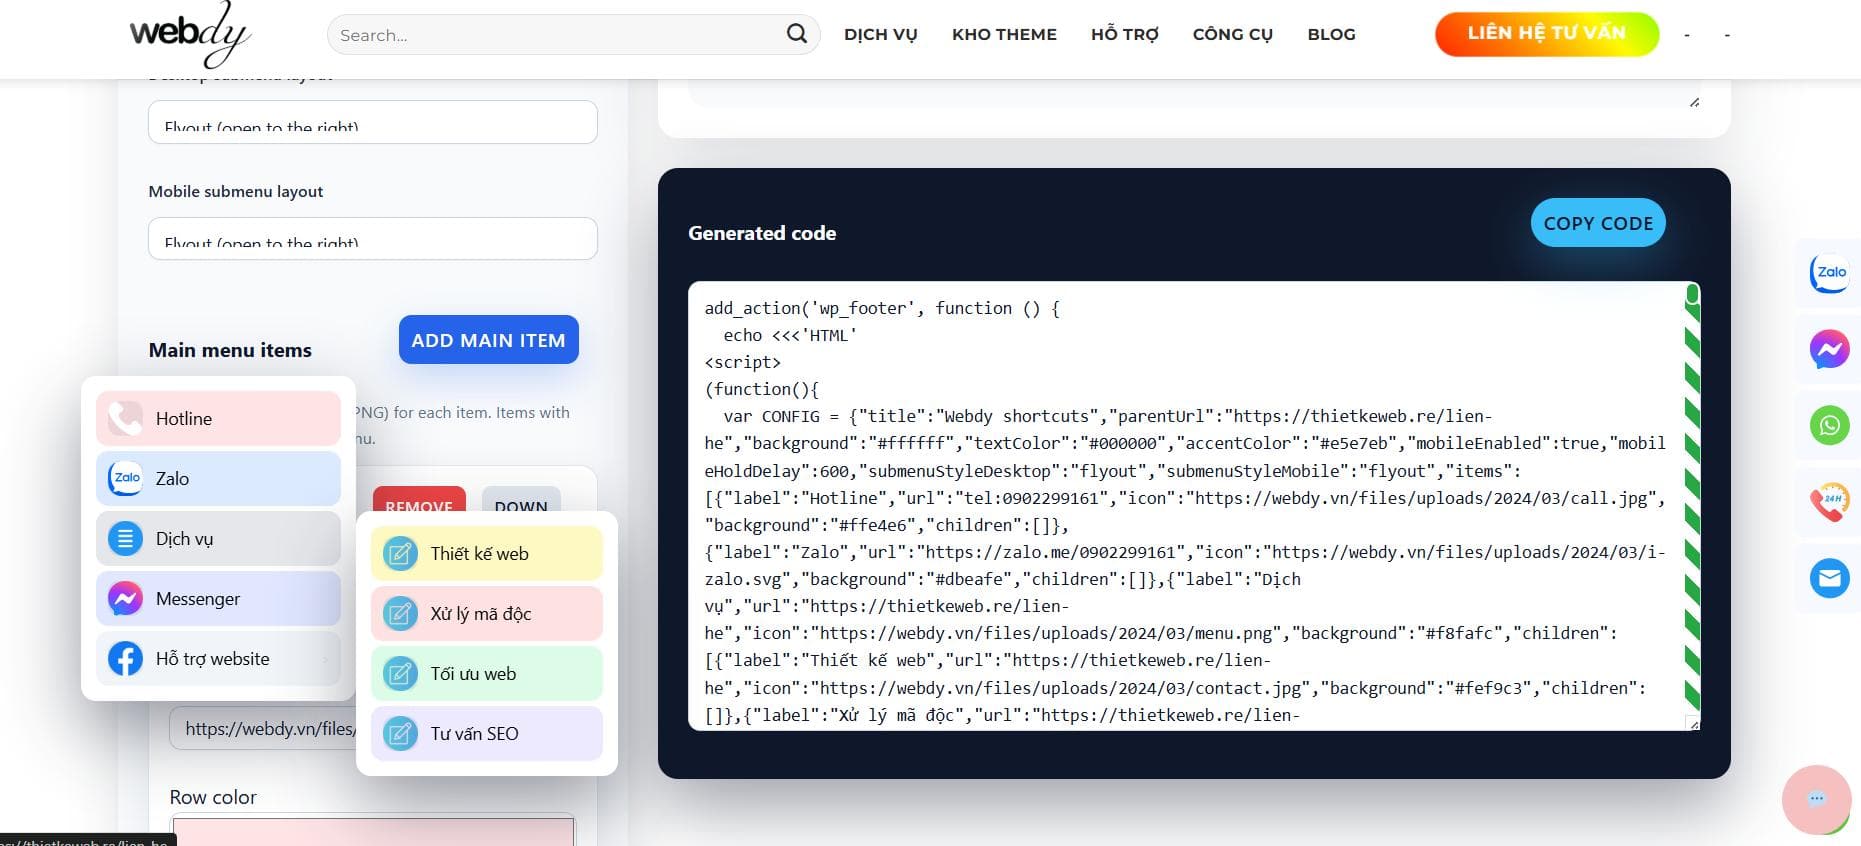Click the Messenger icon in shortcut menu

pos(125,598)
